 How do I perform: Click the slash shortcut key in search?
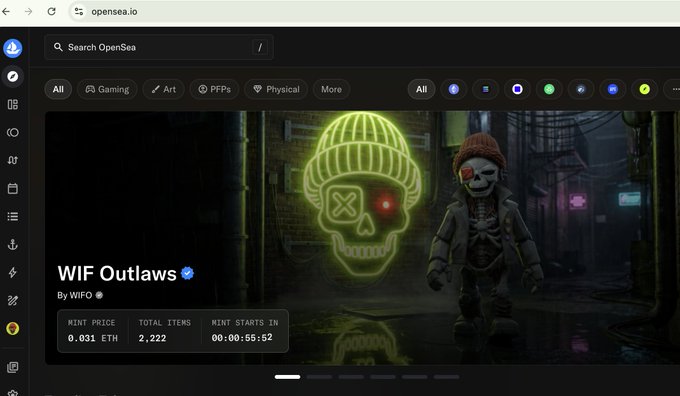pos(260,47)
